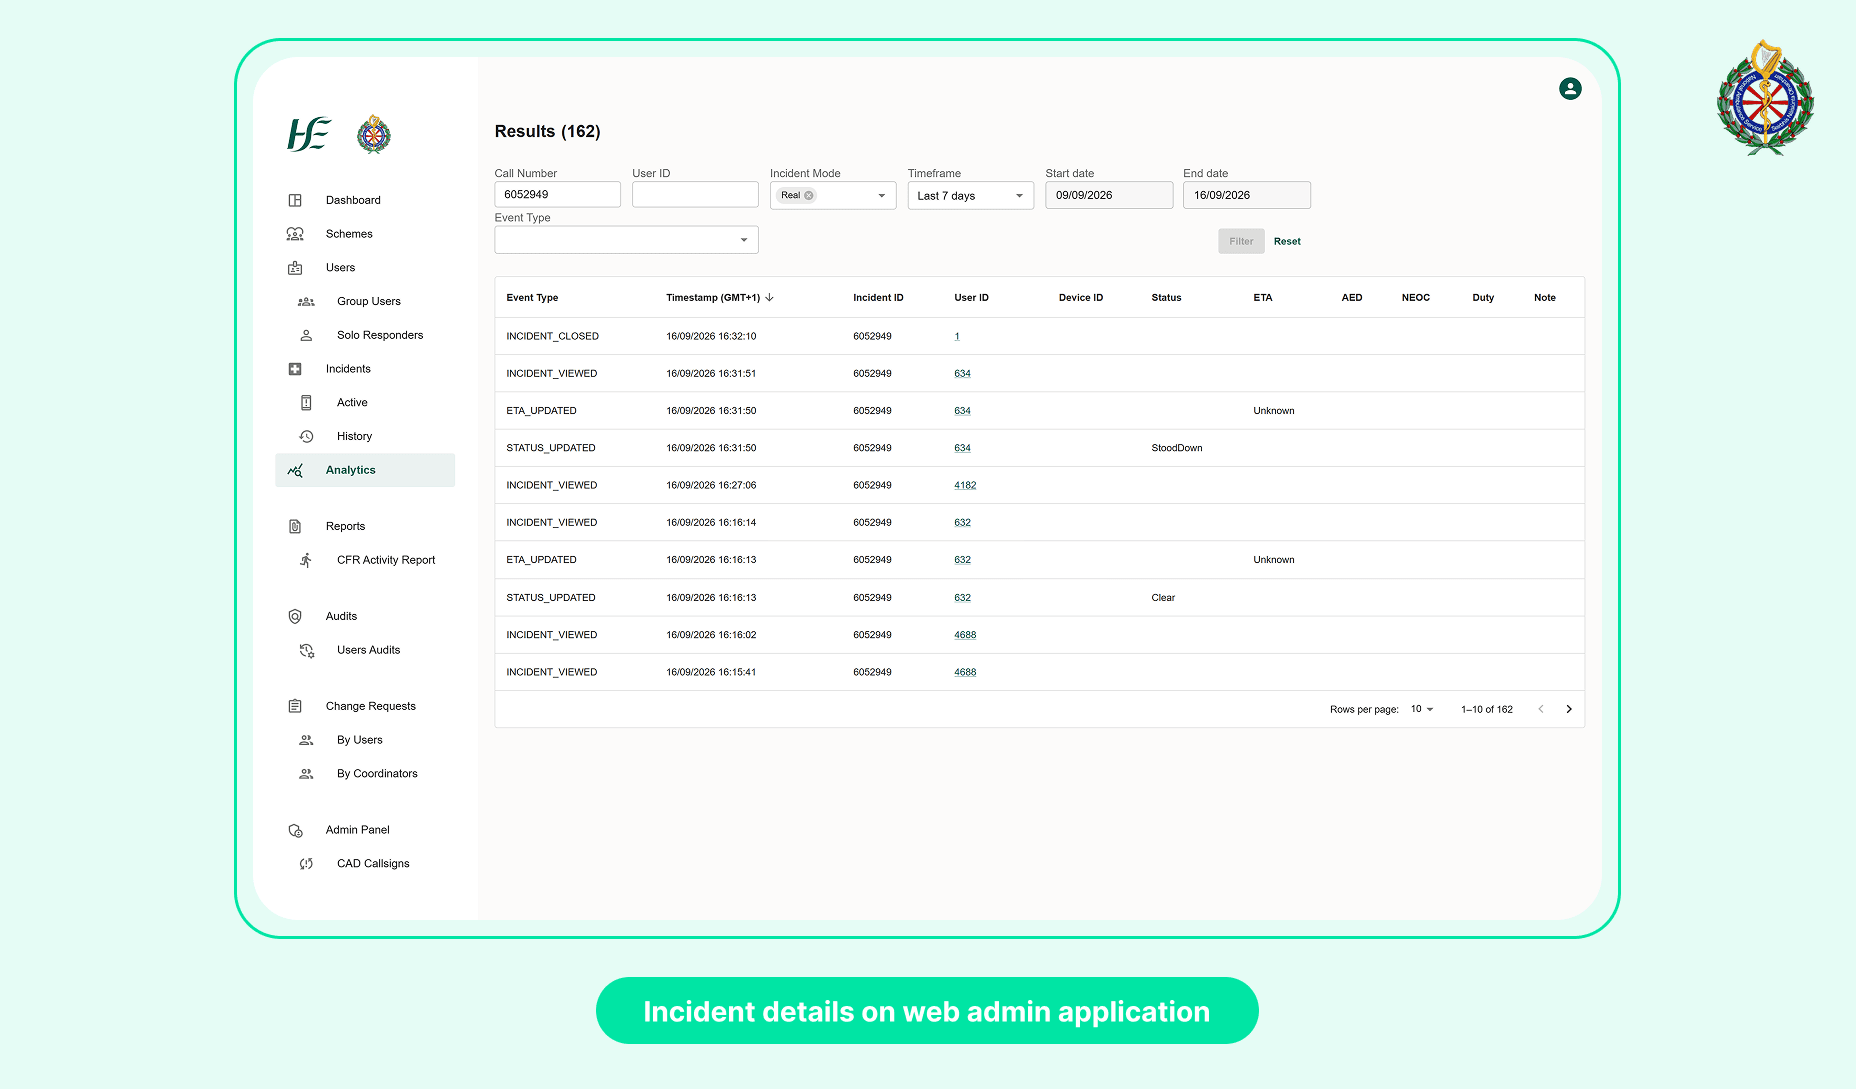Click the Reports document icon
The width and height of the screenshot is (1856, 1089).
295,527
